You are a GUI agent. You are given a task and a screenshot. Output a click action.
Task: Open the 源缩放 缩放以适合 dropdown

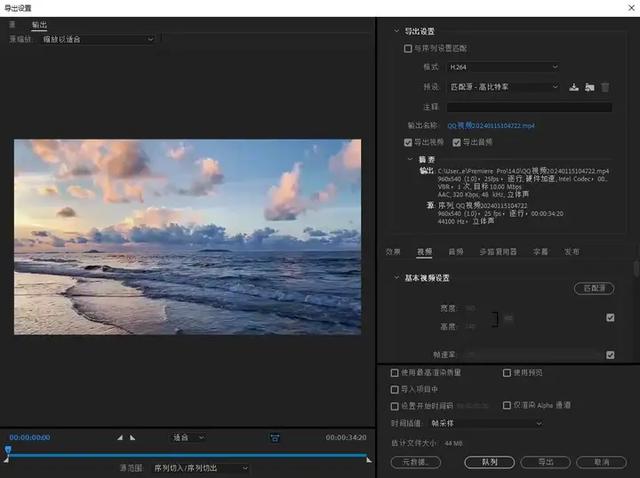98,39
